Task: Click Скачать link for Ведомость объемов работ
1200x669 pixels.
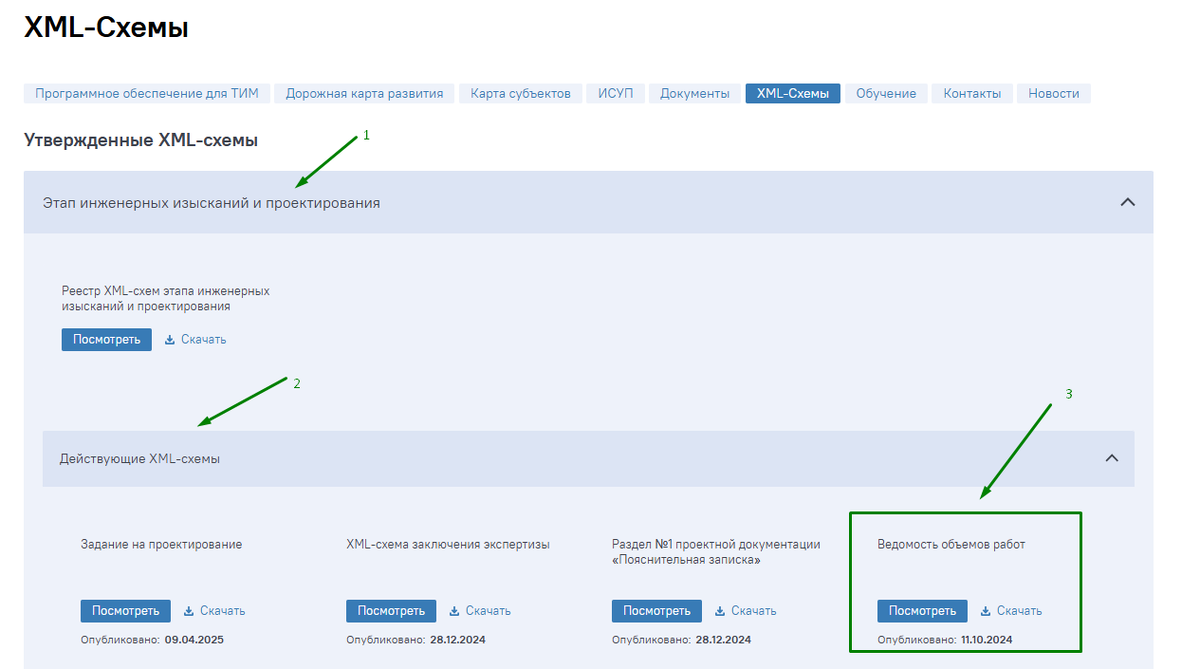Action: pyautogui.click(x=1020, y=611)
